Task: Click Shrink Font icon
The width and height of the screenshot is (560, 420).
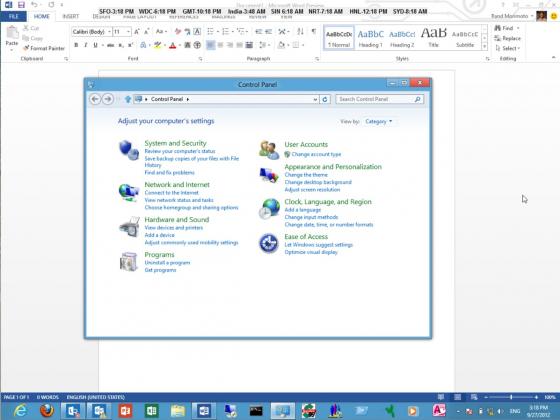Action: (x=146, y=31)
